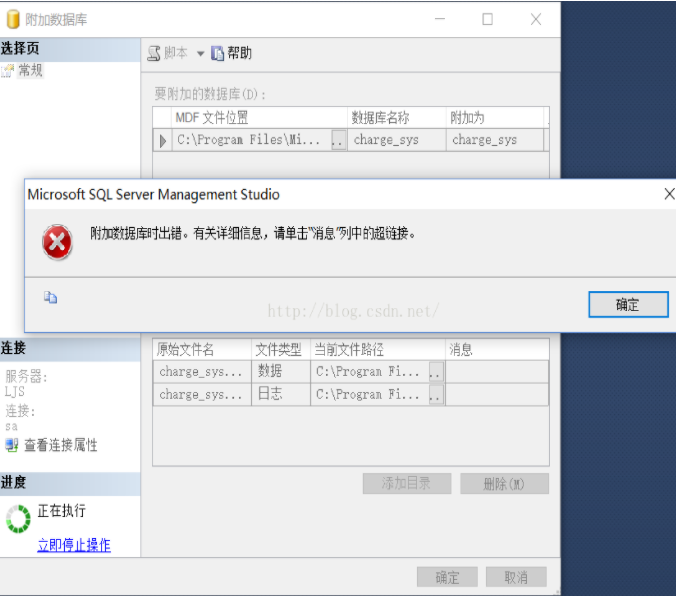676x596 pixels.
Task: Minimize the 附加数据库 window
Action: (x=440, y=19)
